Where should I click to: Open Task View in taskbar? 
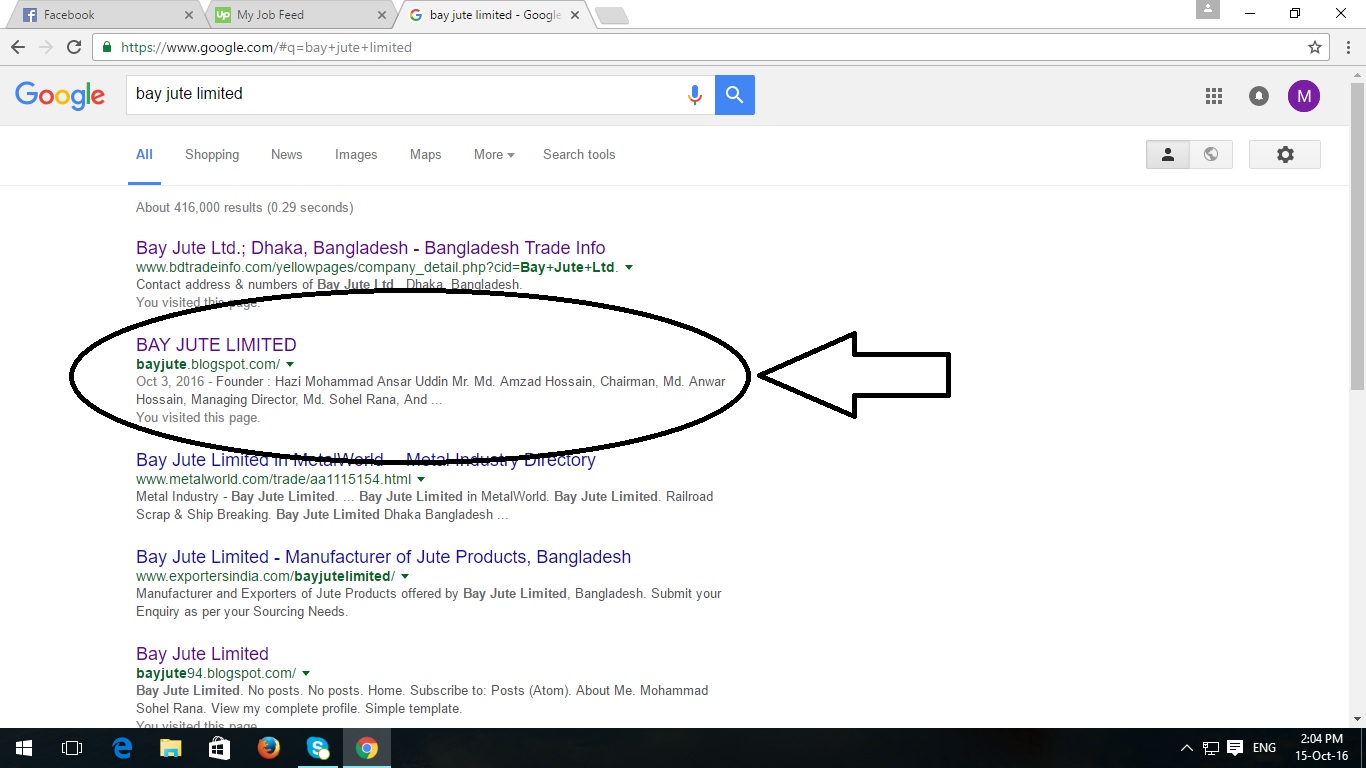[72, 748]
